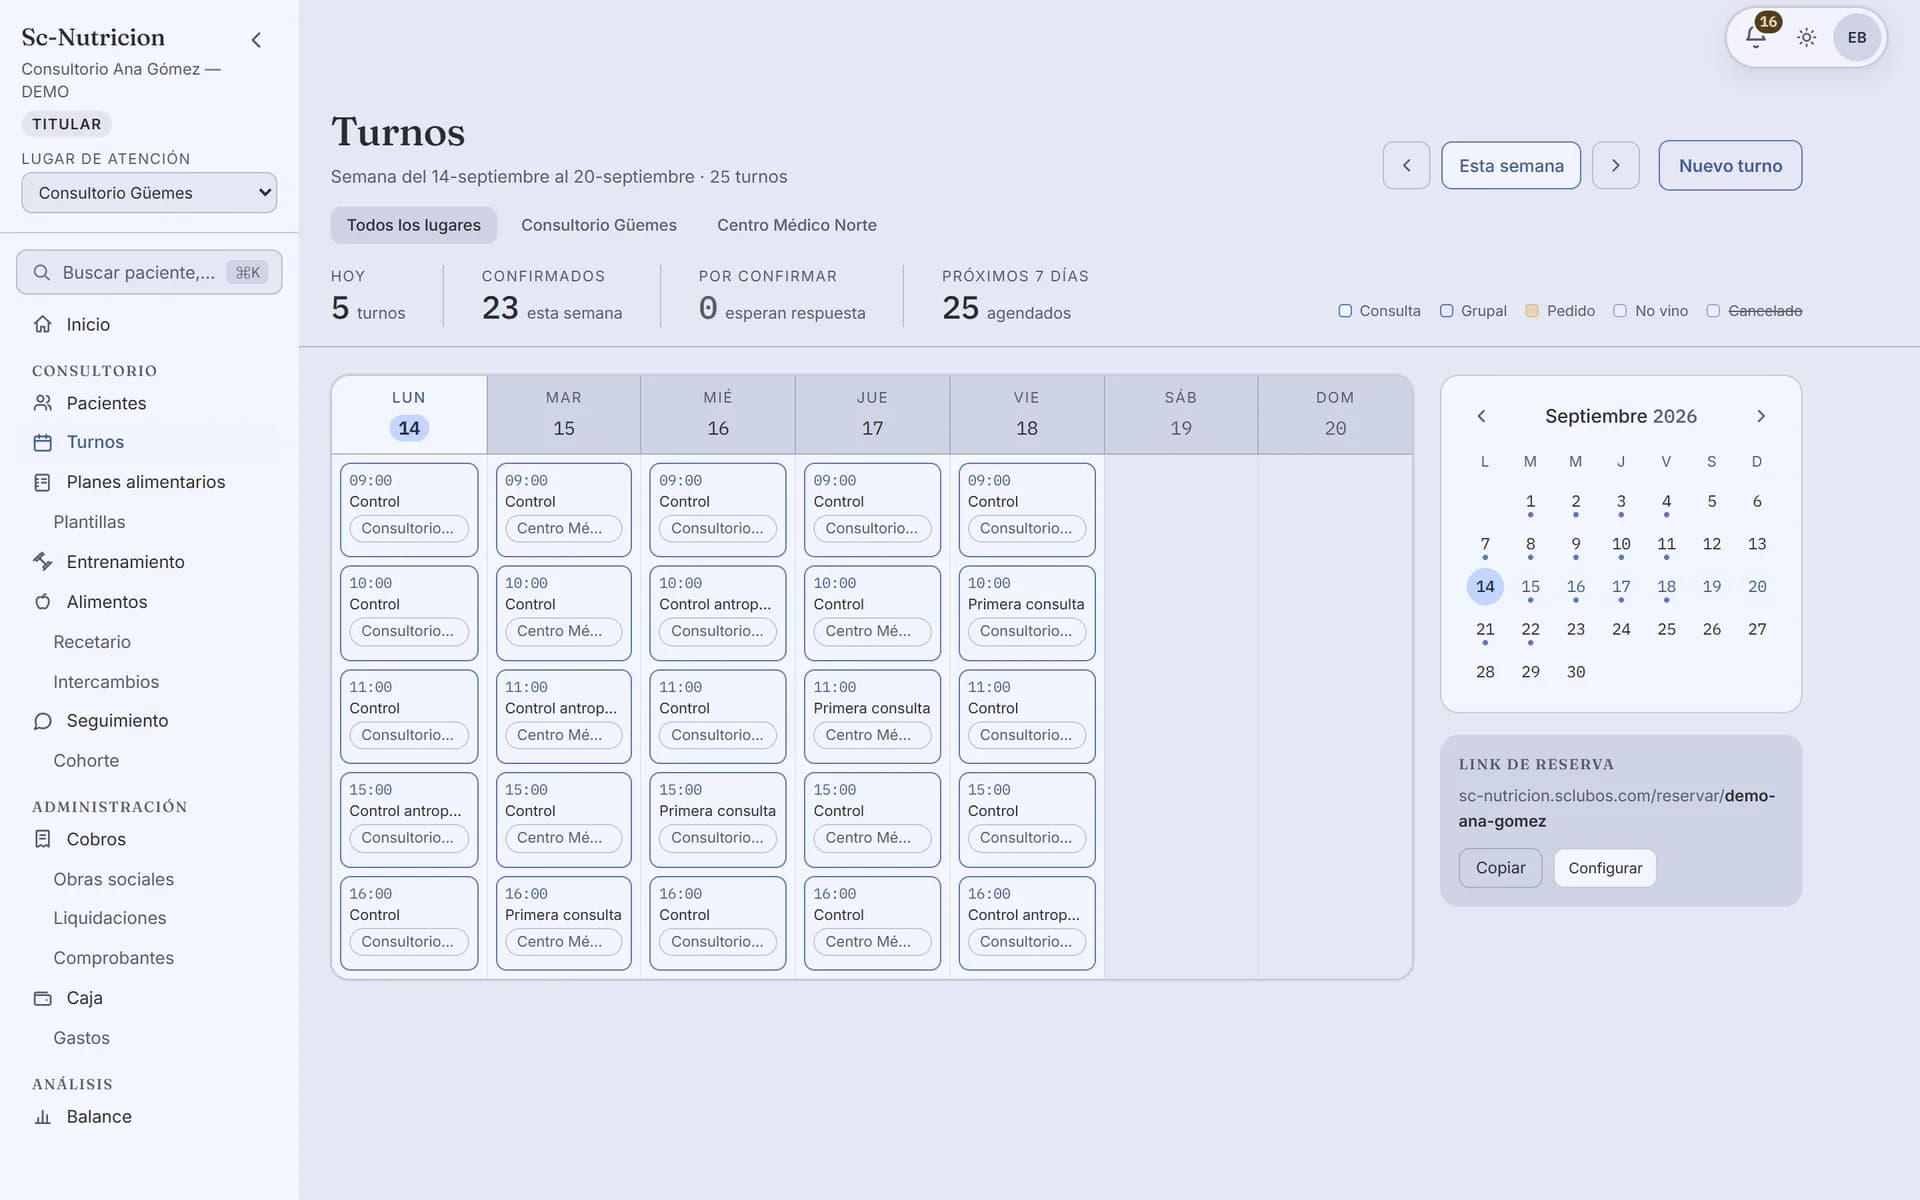Viewport: 1920px width, 1200px height.
Task: Show next month in mini calendar
Action: (x=1761, y=416)
